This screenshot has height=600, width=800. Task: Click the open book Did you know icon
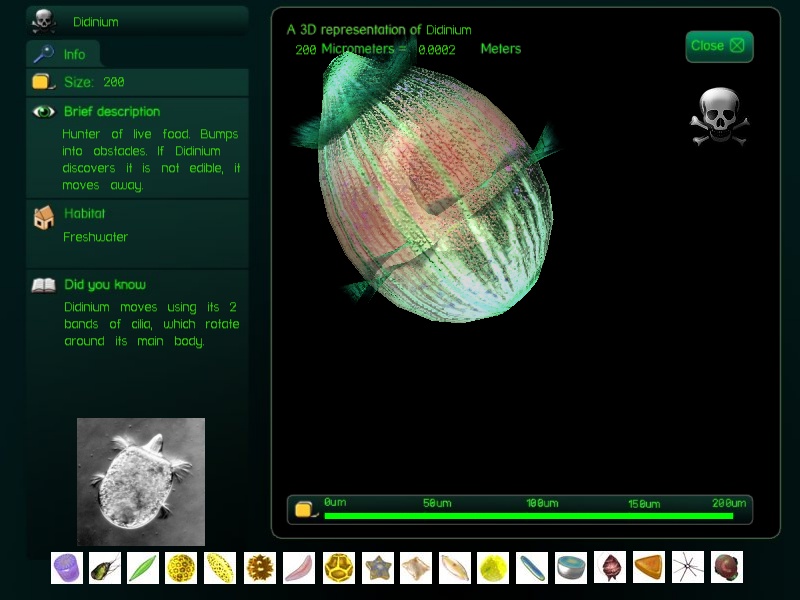point(43,285)
